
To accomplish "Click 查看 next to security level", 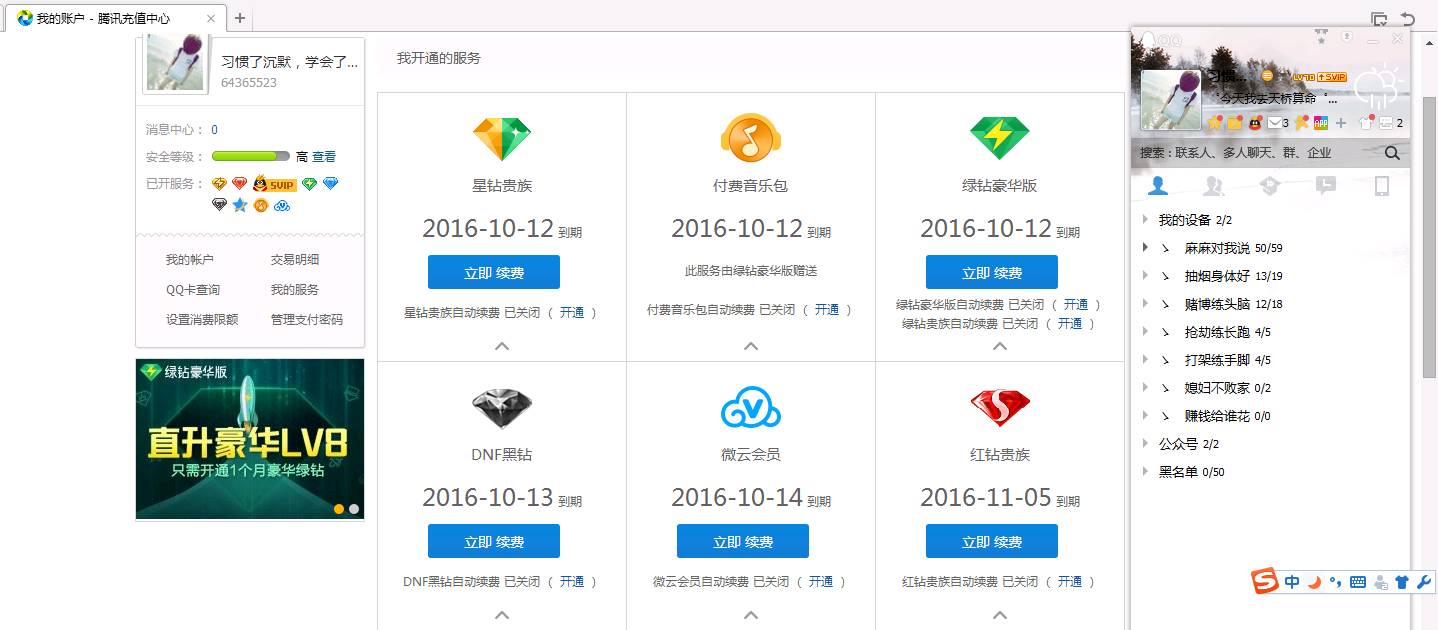I will click(x=324, y=157).
